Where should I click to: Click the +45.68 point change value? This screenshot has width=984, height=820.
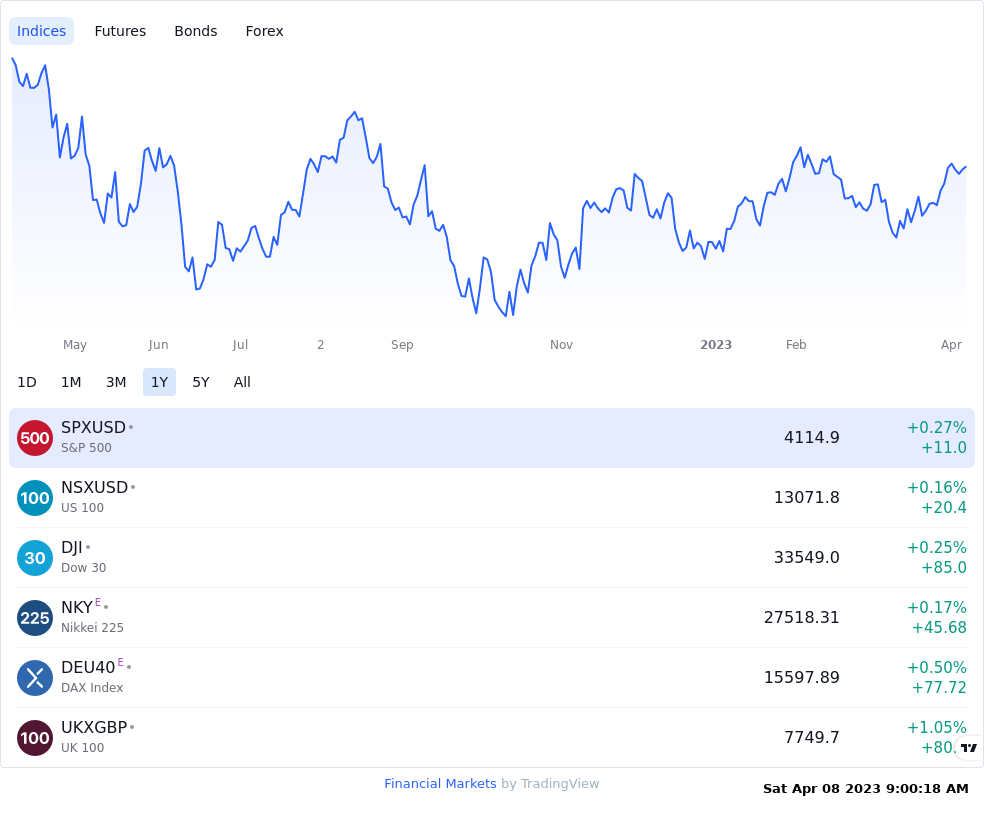(x=939, y=627)
